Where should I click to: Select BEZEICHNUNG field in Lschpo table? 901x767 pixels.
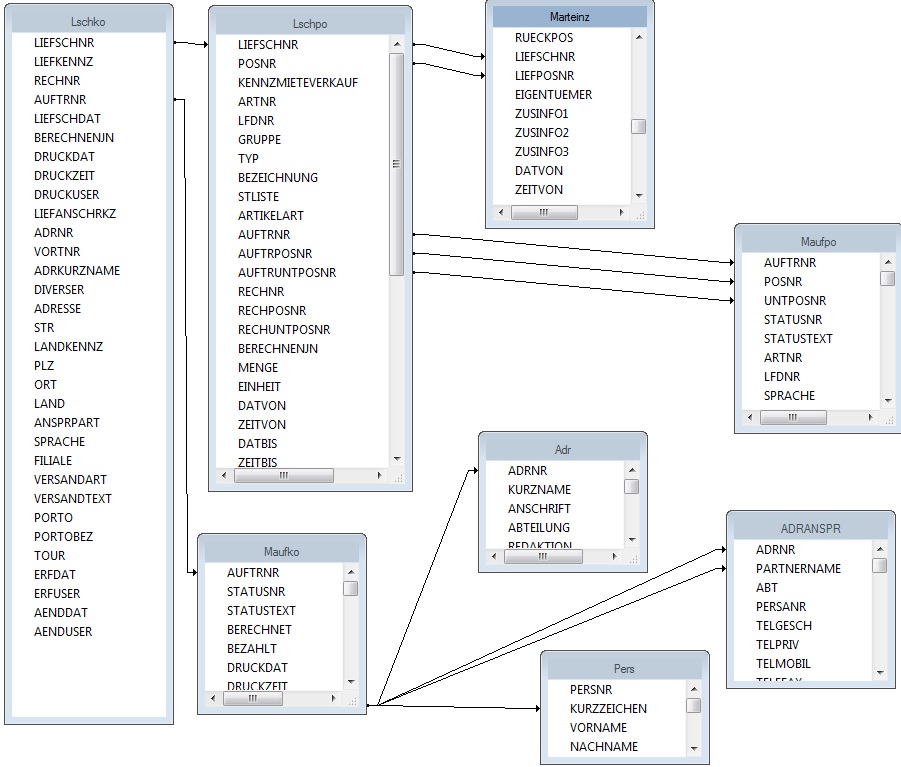click(278, 178)
